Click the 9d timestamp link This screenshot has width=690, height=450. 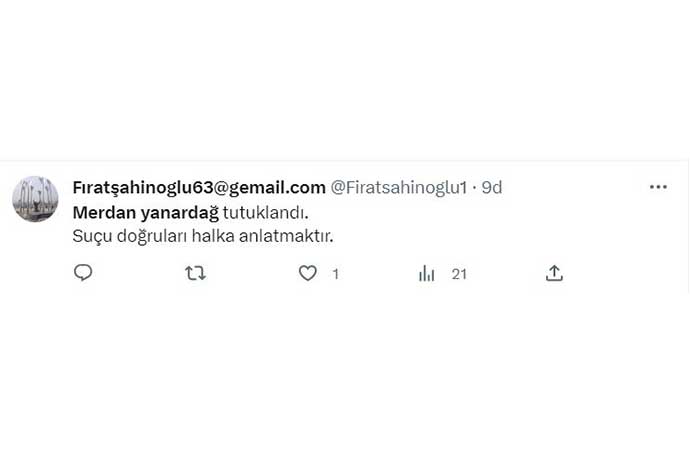492,188
